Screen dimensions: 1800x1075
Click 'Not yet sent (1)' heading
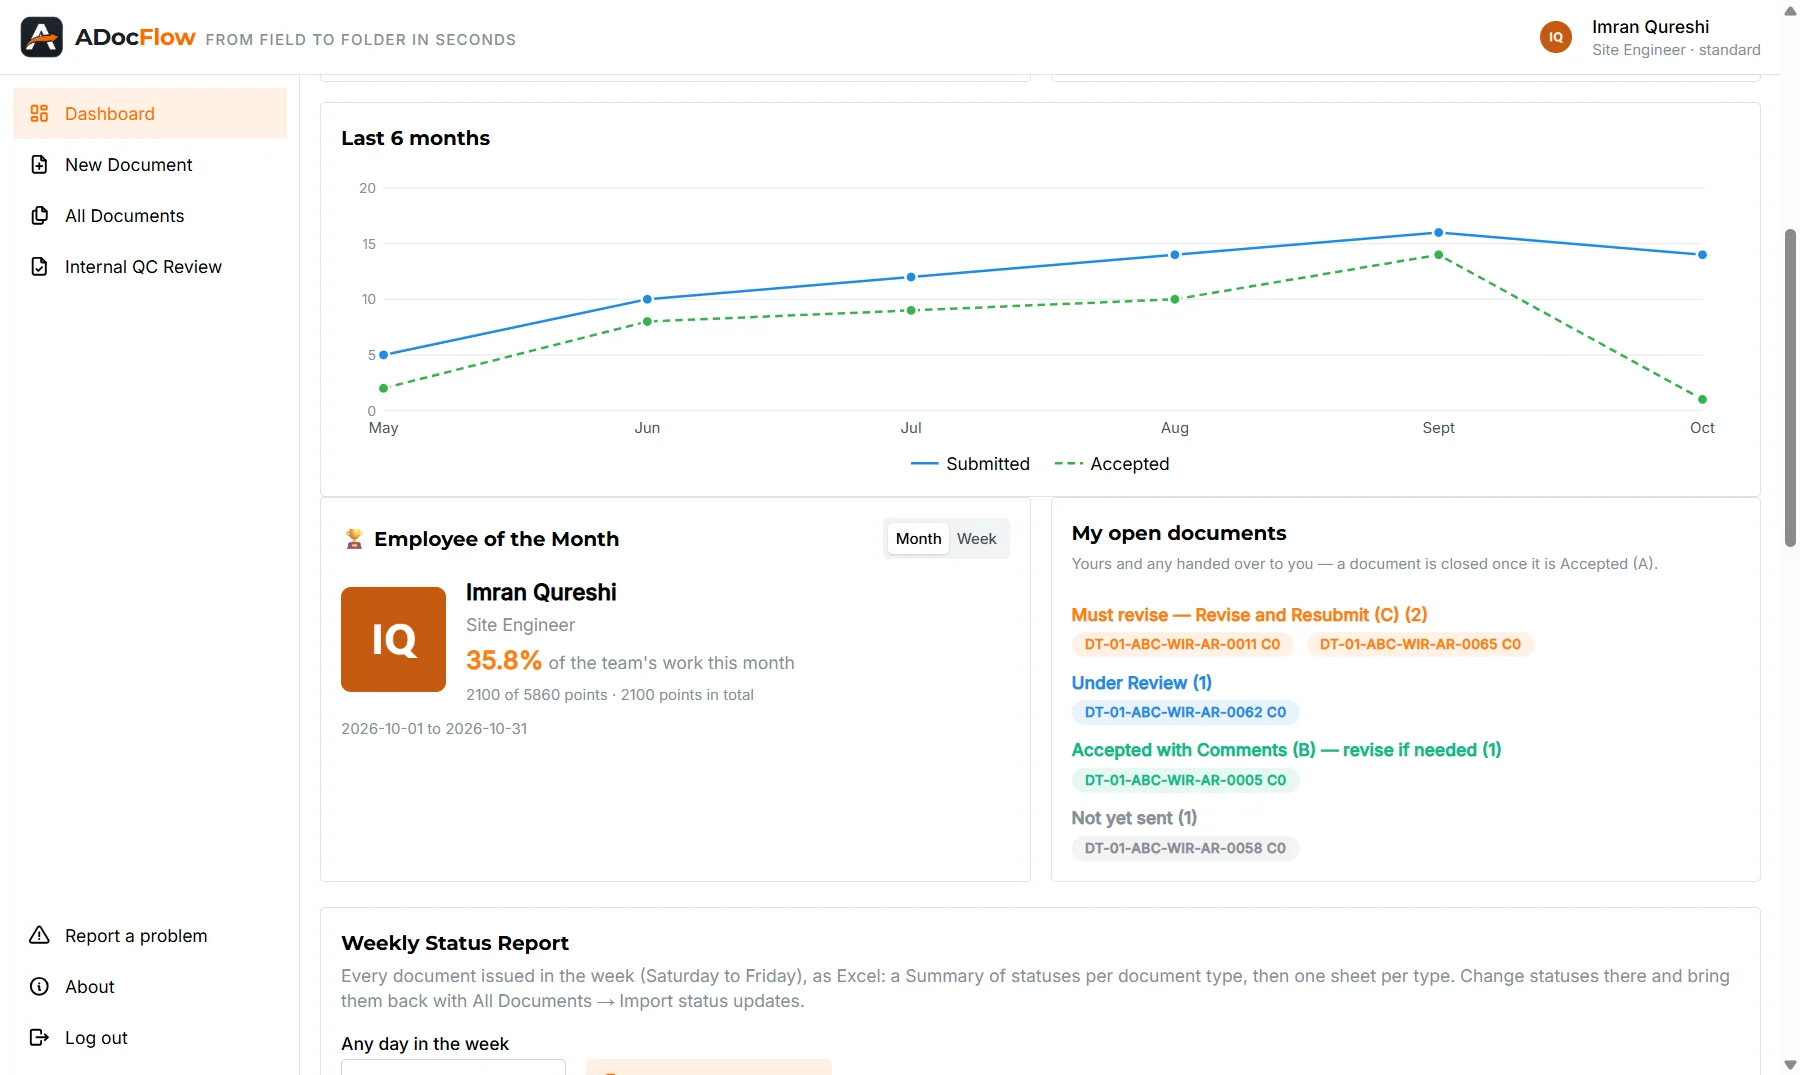point(1134,817)
